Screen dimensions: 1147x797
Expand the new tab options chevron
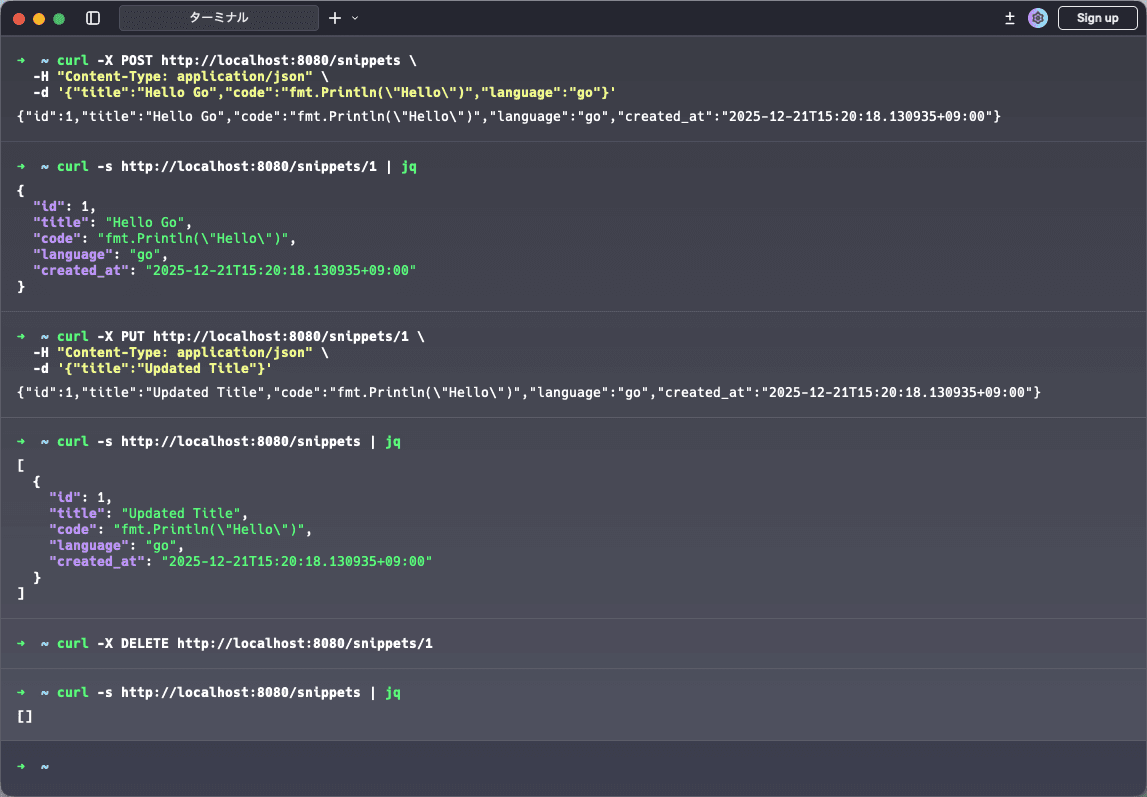click(355, 18)
